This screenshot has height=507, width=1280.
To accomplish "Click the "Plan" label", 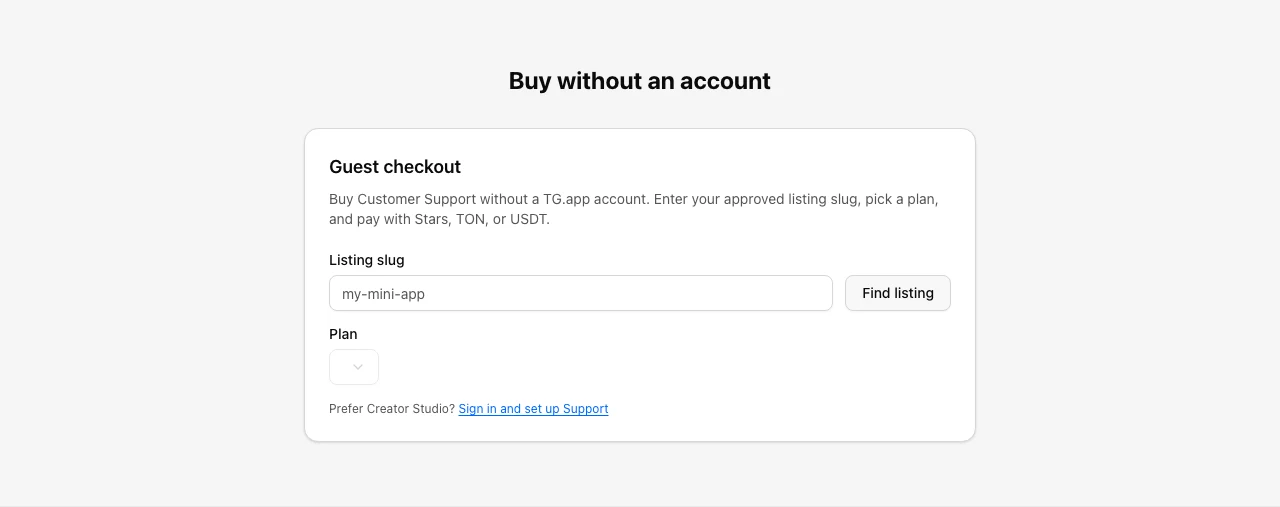I will 343,334.
